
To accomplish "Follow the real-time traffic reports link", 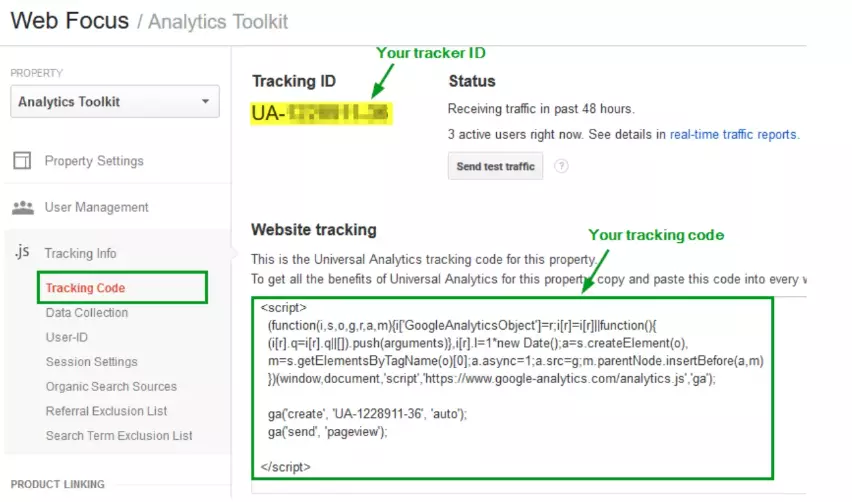I will [x=734, y=135].
